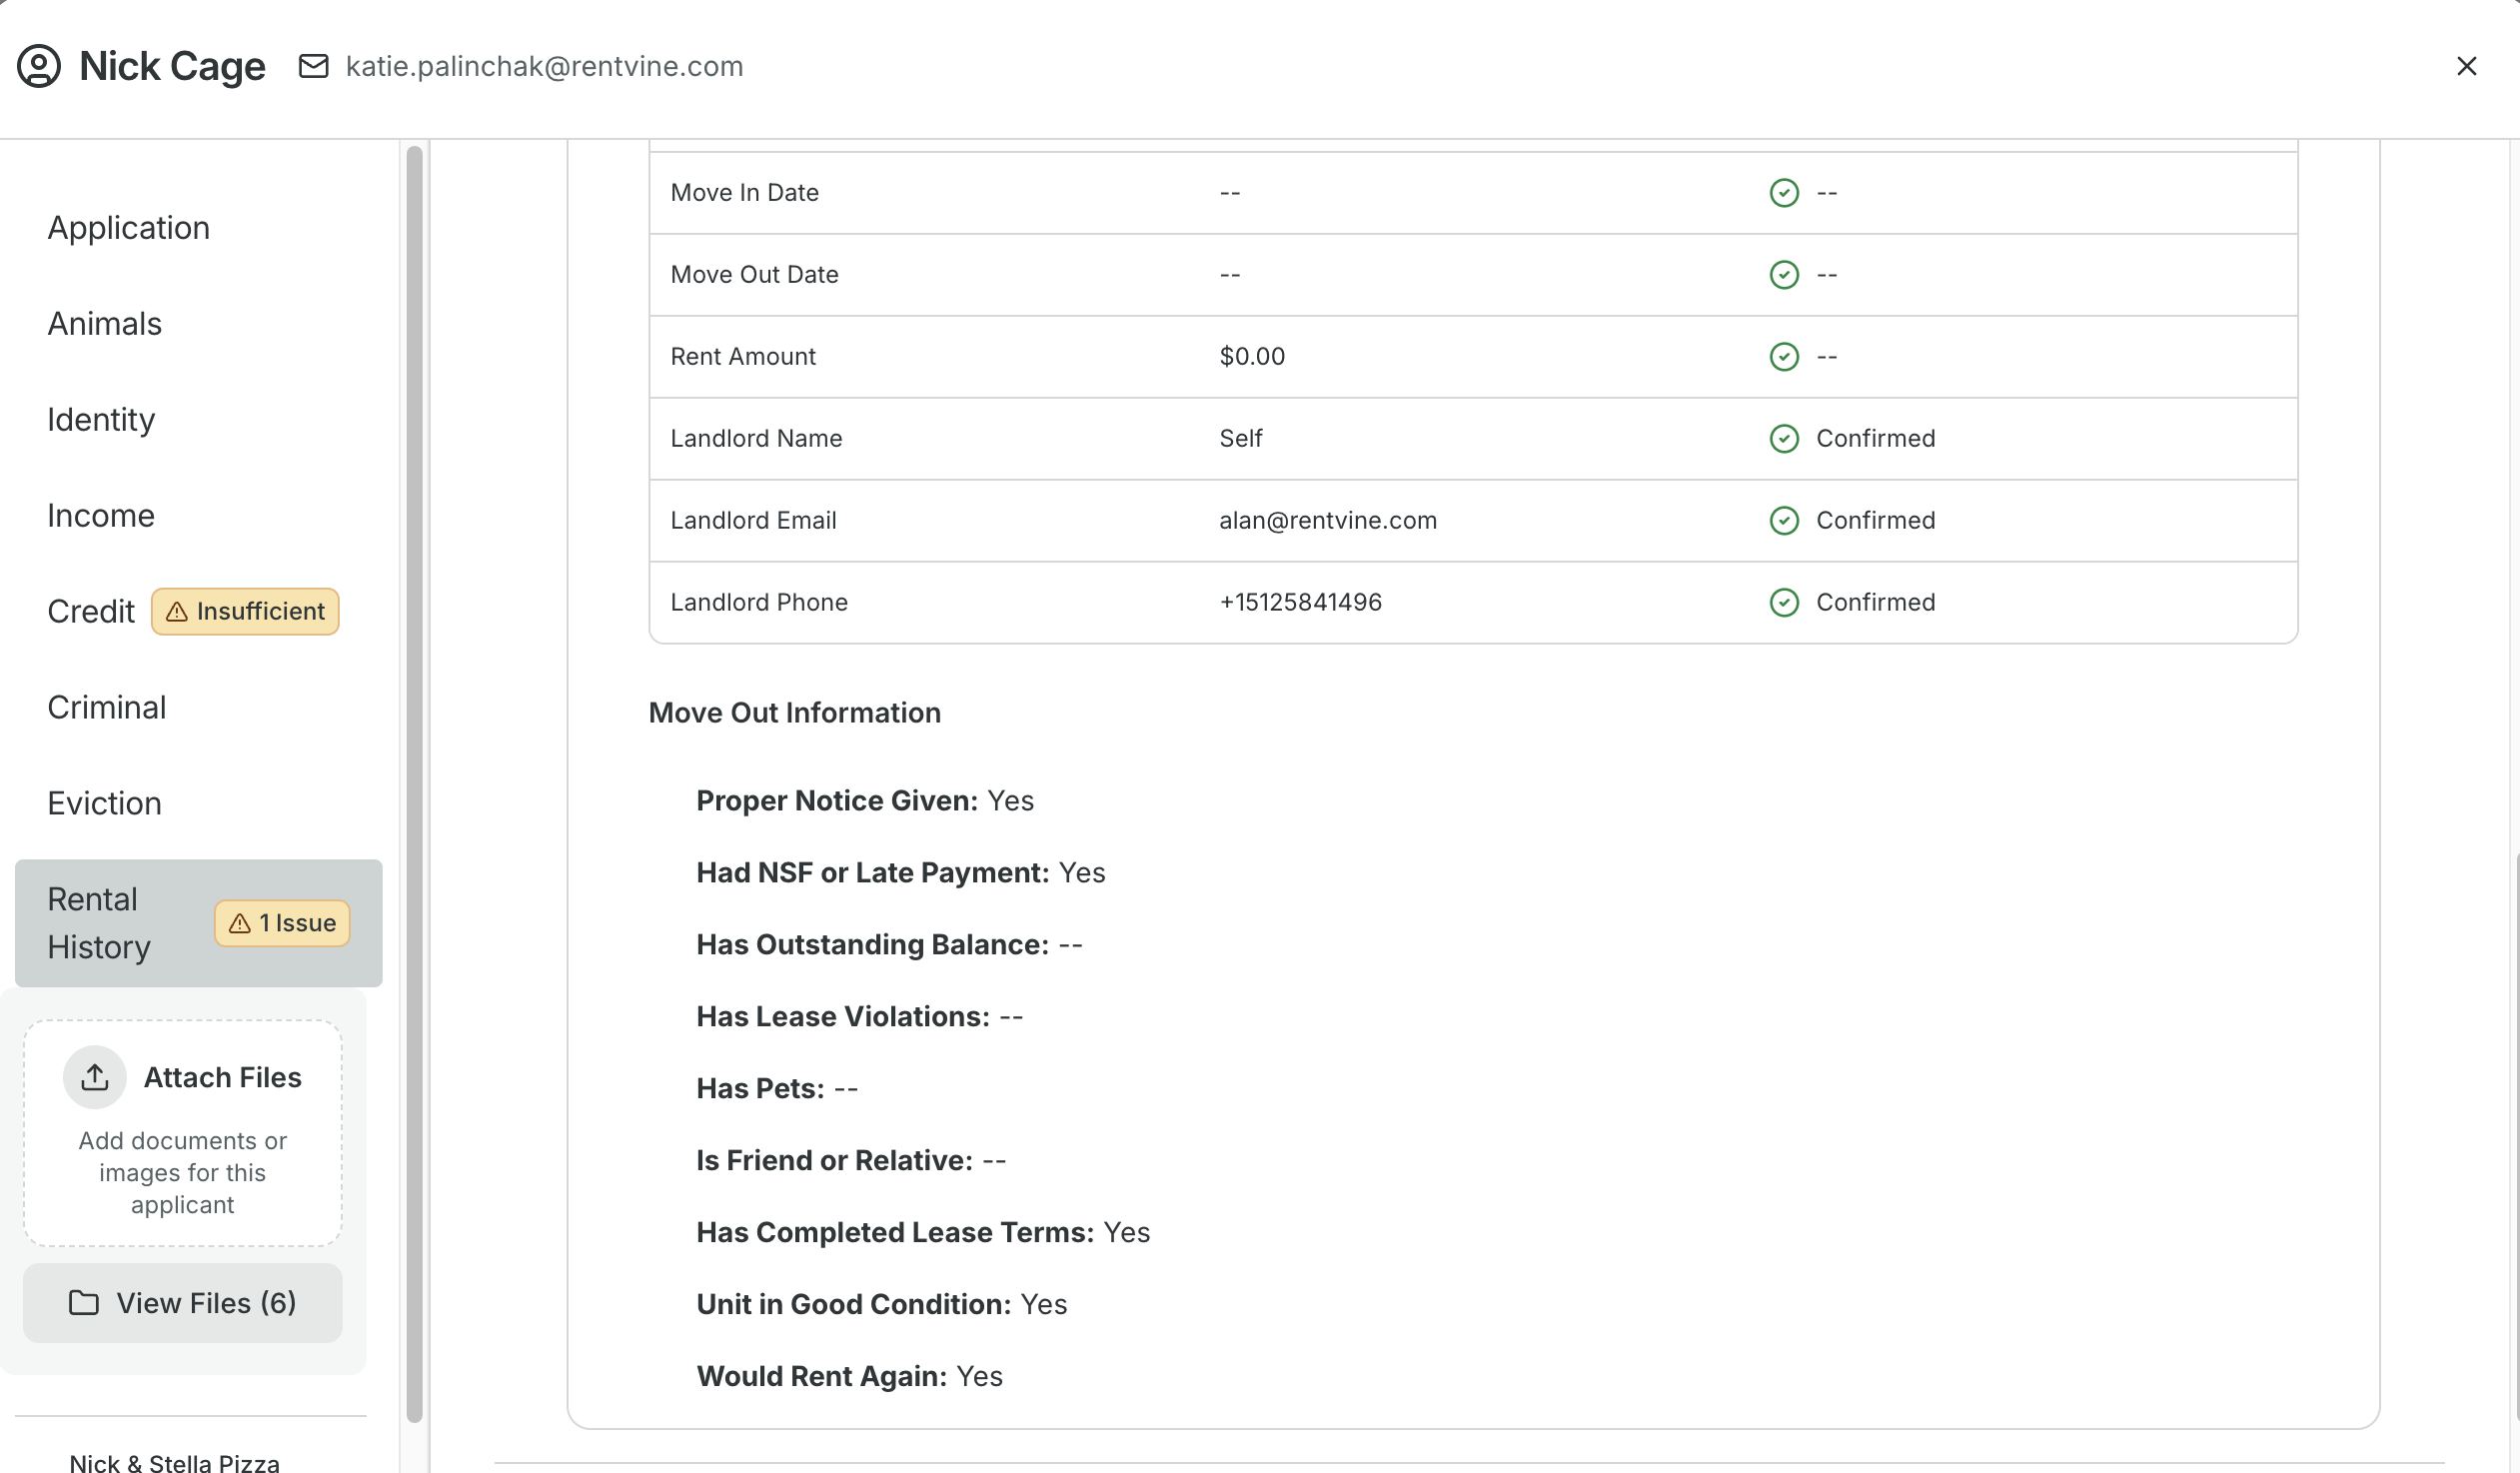Click the user profile icon beside Nick Cage

tap(39, 66)
